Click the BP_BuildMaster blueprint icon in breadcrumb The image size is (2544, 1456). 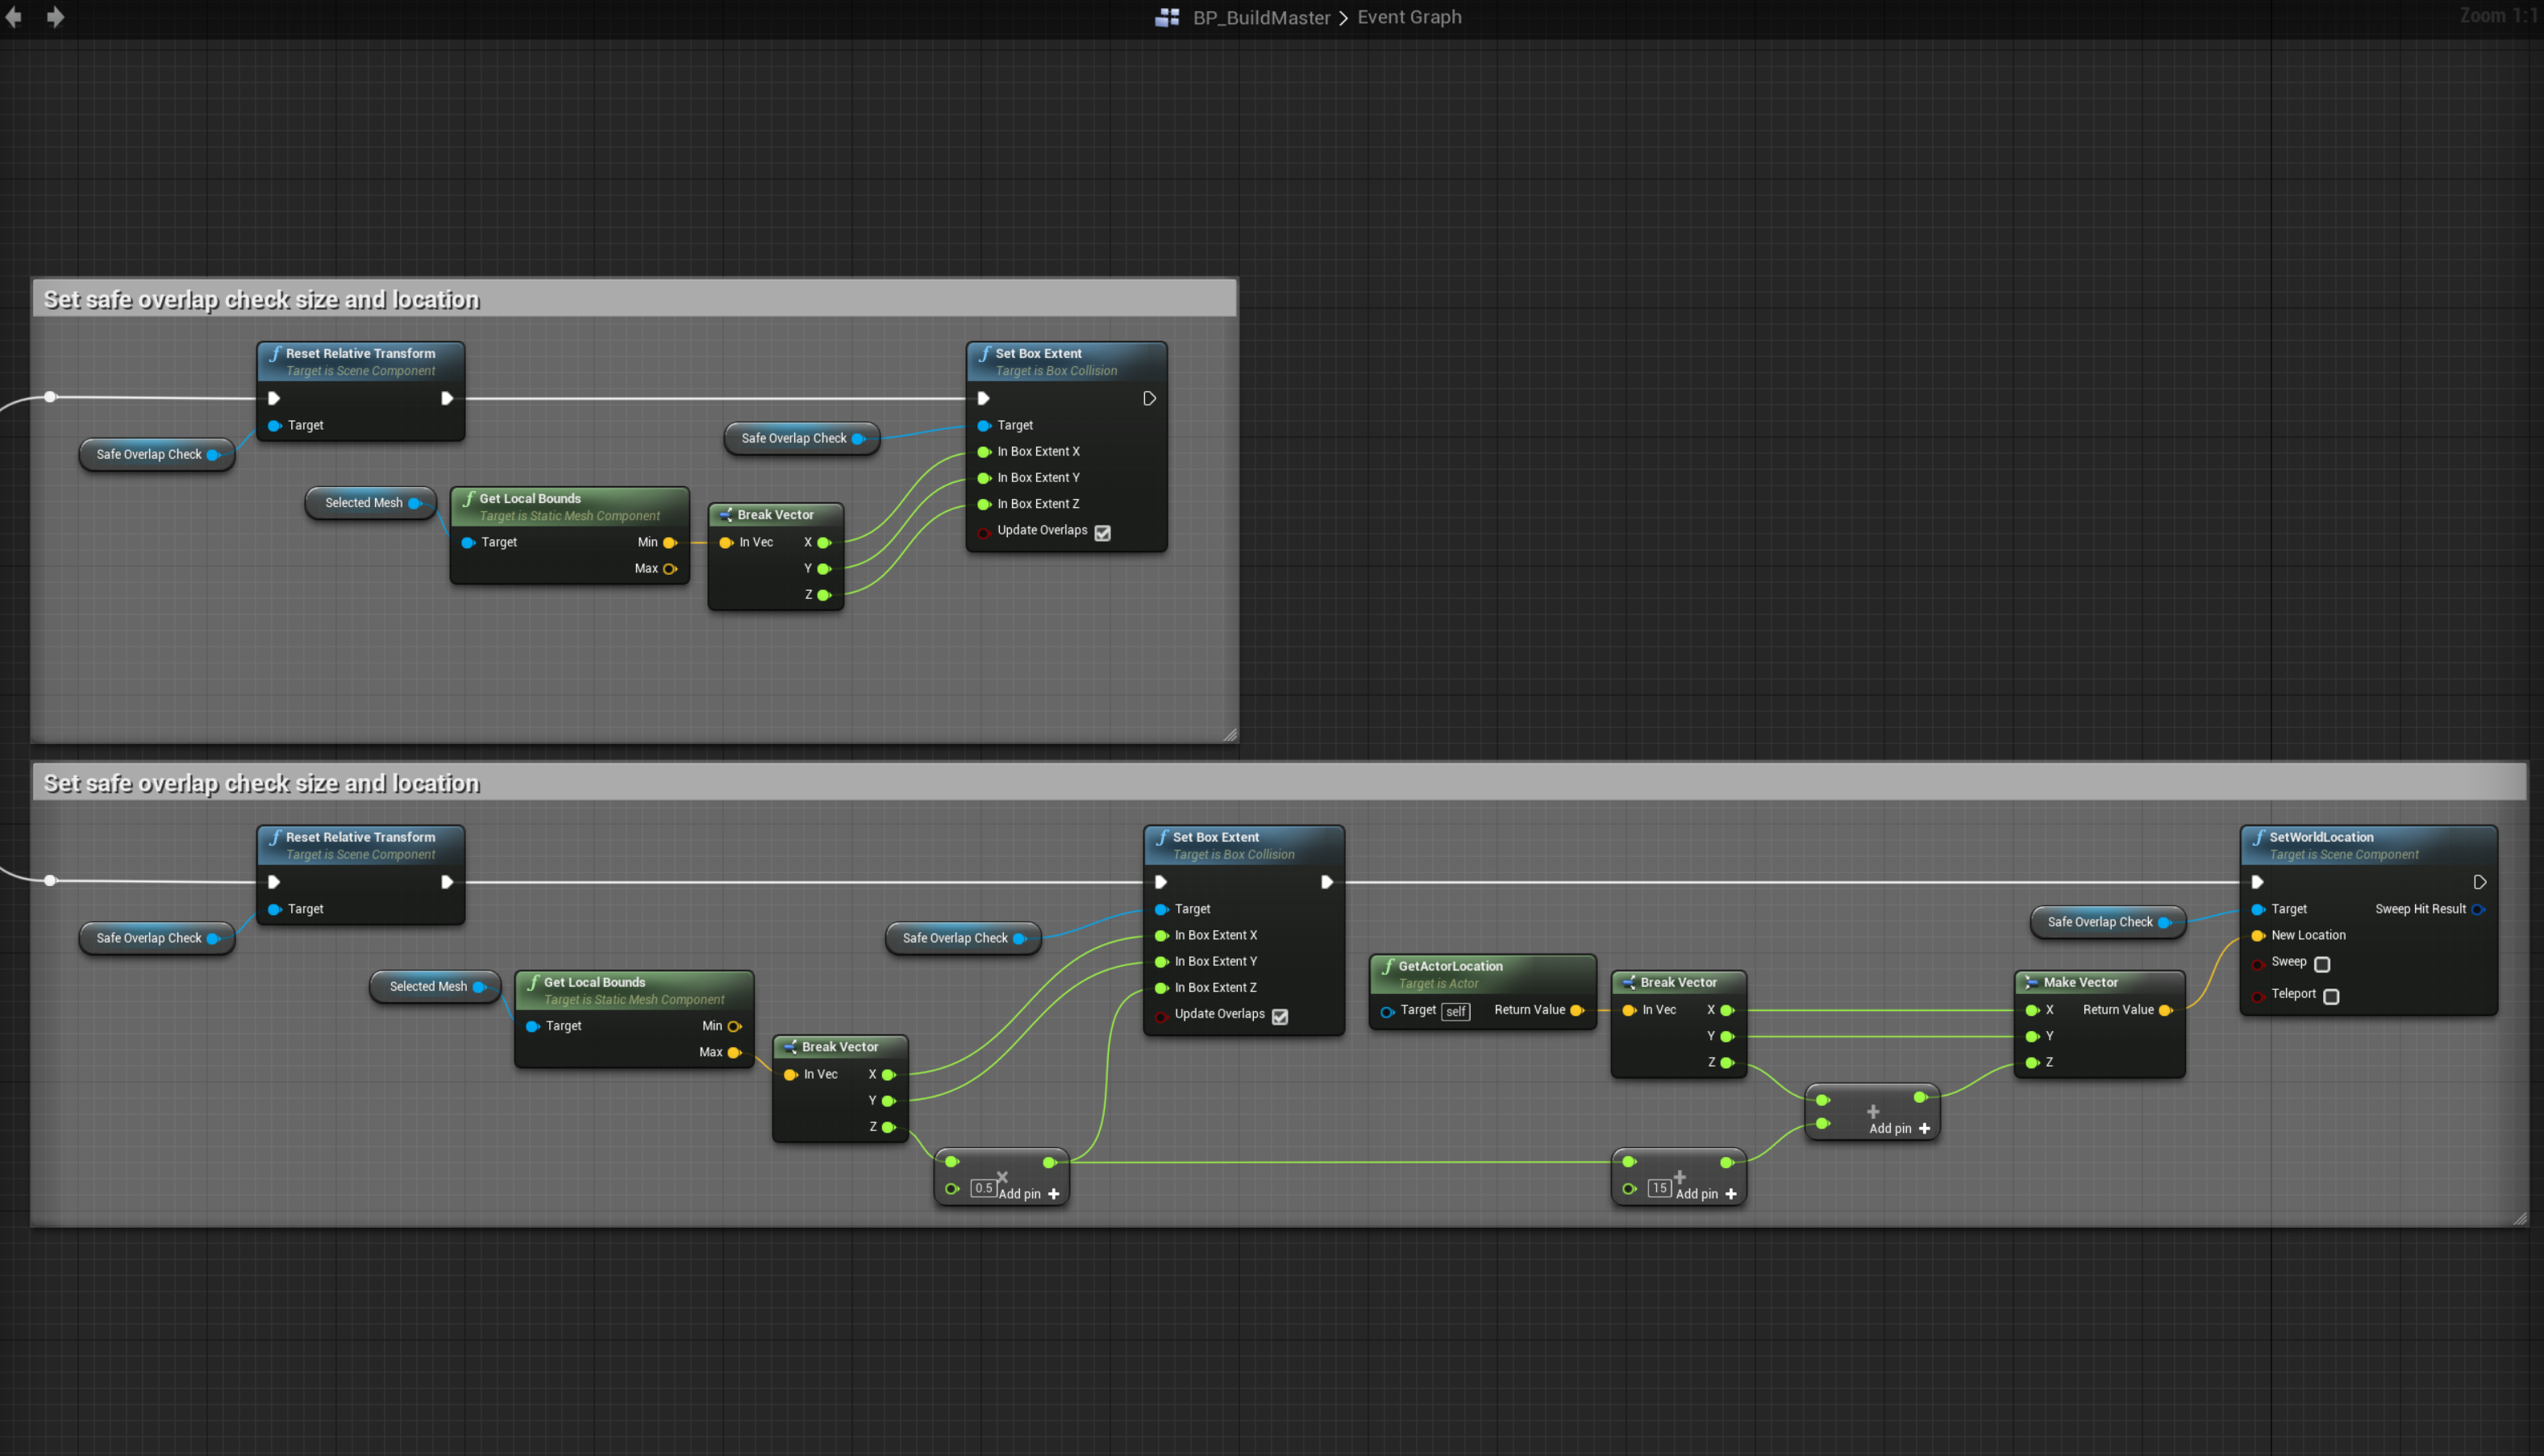tap(1166, 17)
